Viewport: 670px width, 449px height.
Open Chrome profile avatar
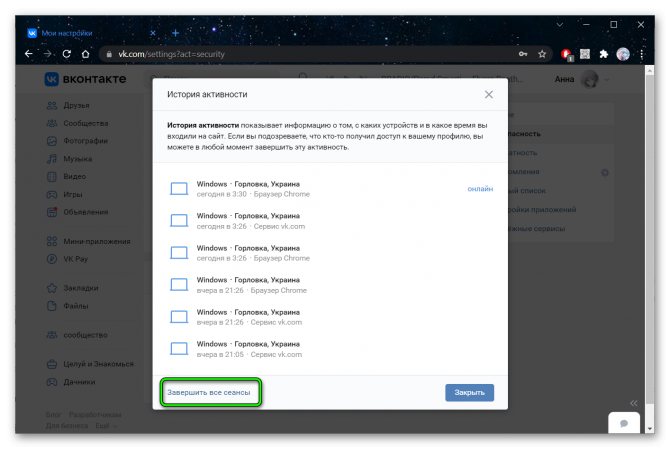tap(623, 54)
